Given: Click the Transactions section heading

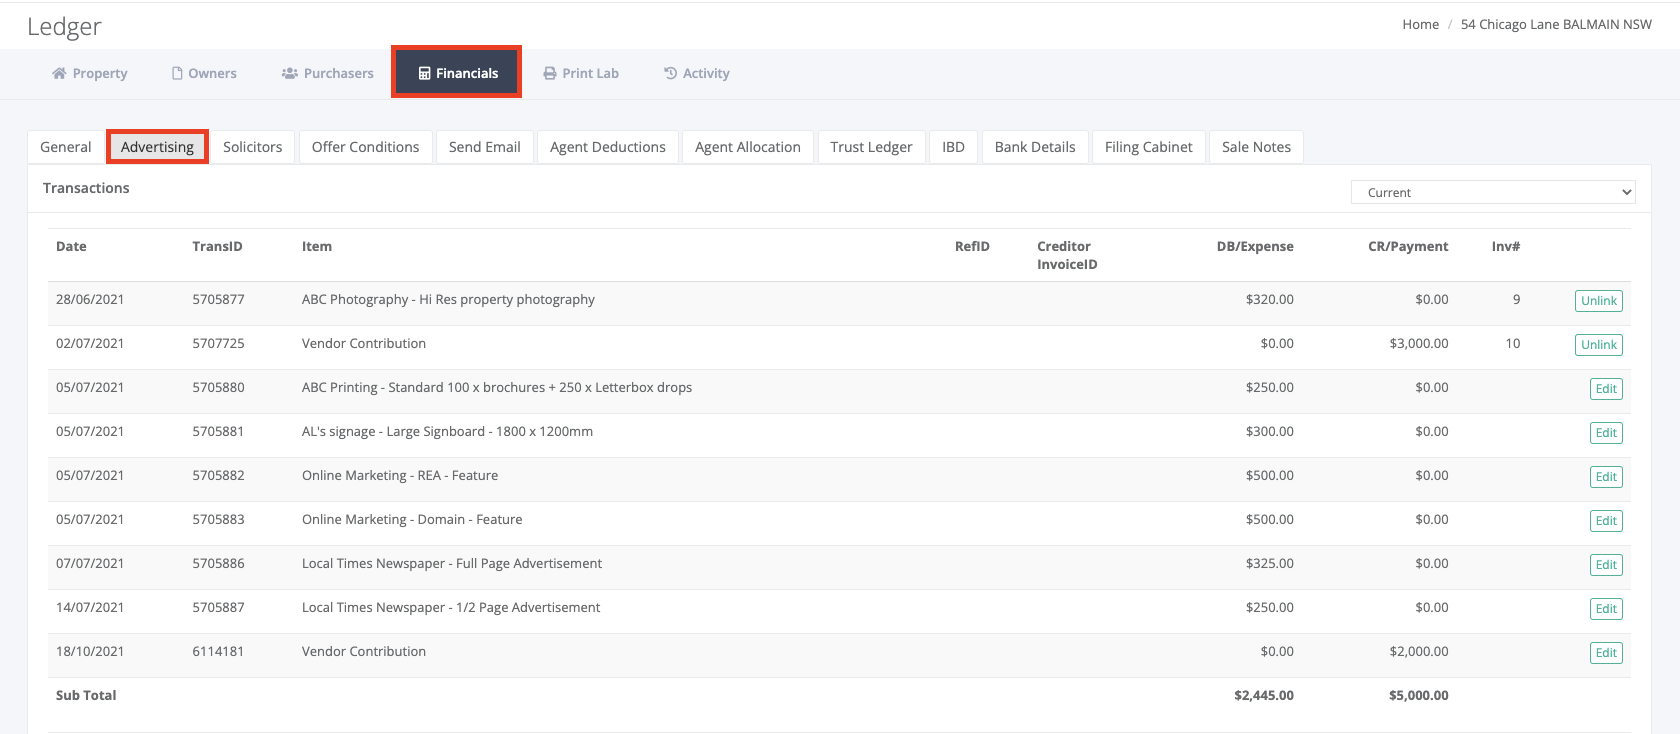Looking at the screenshot, I should (86, 188).
